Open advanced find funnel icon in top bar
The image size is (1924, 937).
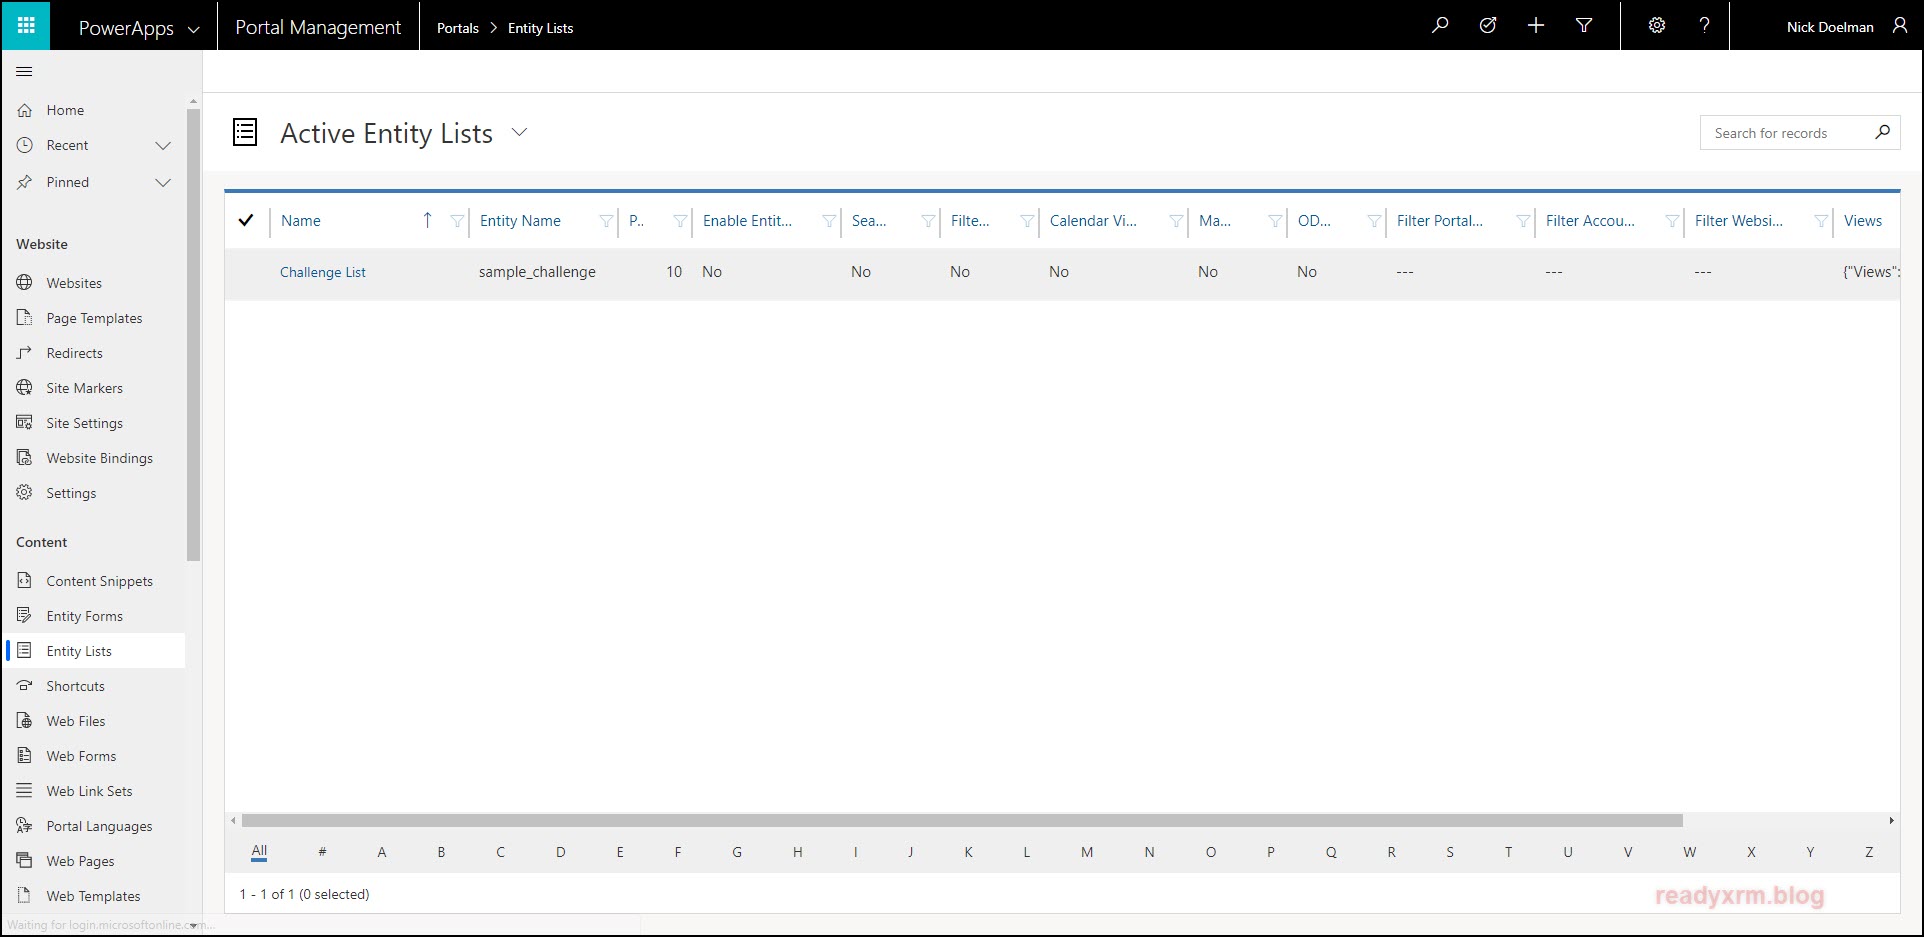tap(1584, 26)
